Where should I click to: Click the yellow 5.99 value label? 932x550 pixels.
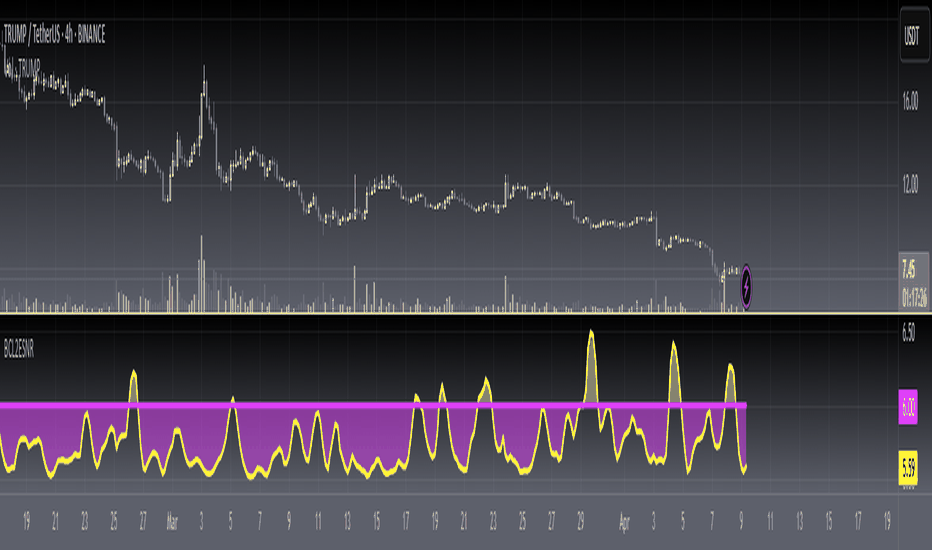[x=908, y=468]
